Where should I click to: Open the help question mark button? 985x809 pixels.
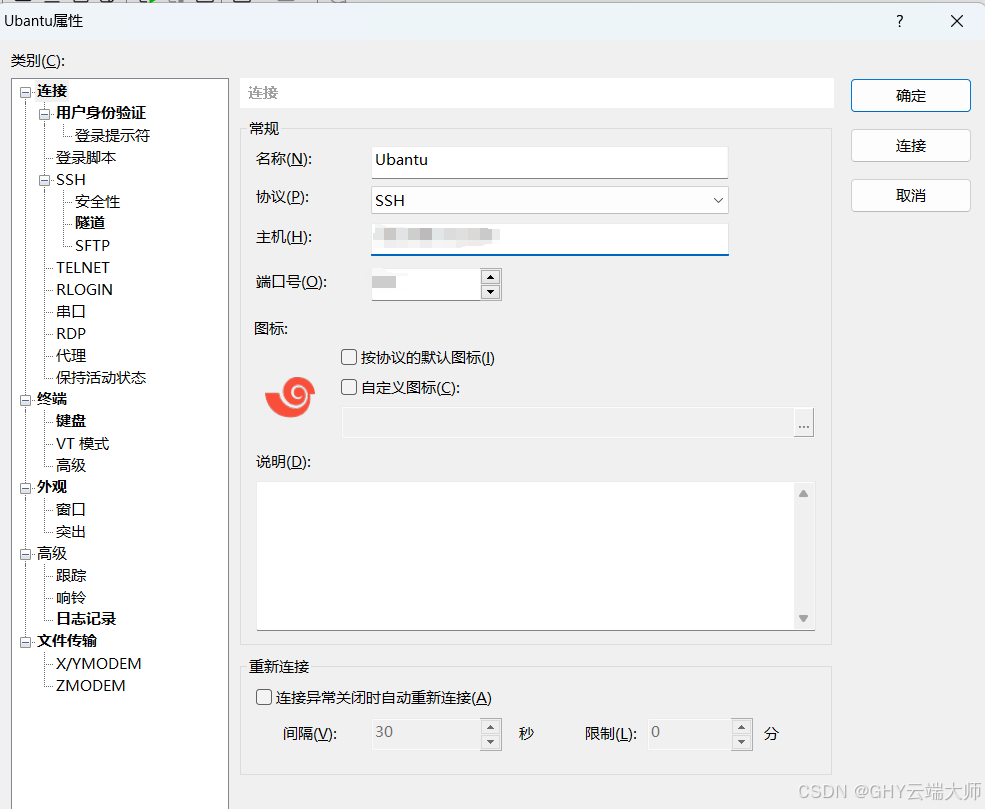tap(900, 21)
